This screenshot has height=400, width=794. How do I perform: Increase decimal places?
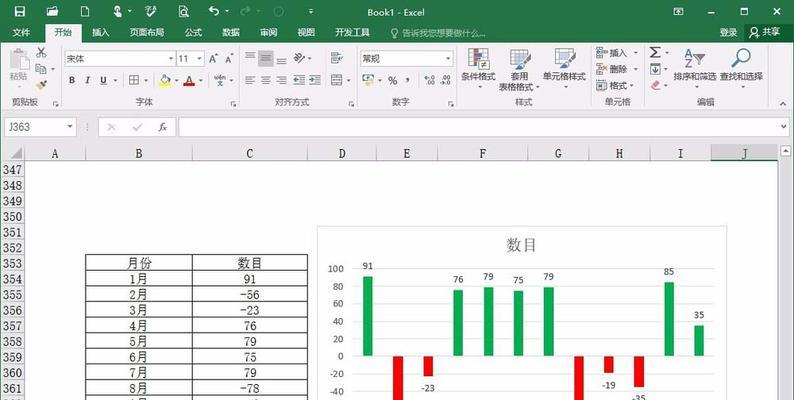[429, 80]
